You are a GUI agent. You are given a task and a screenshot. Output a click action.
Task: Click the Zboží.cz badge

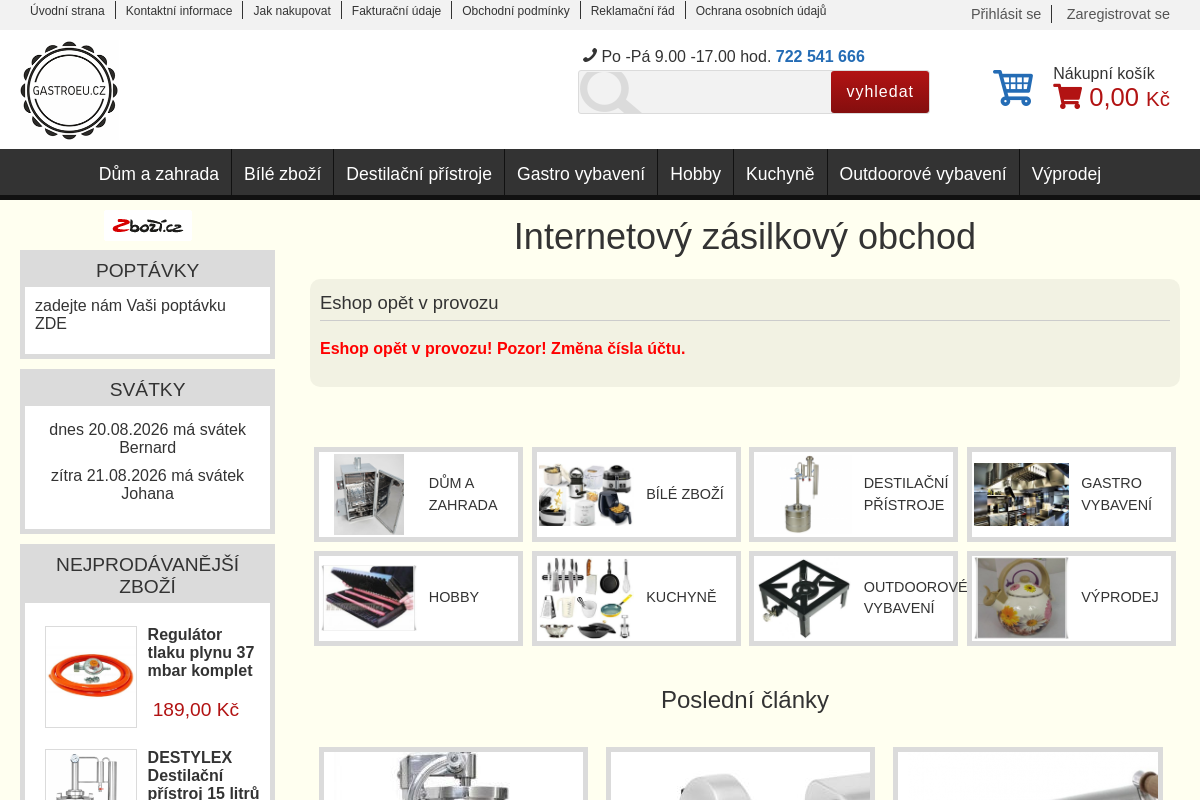point(148,226)
